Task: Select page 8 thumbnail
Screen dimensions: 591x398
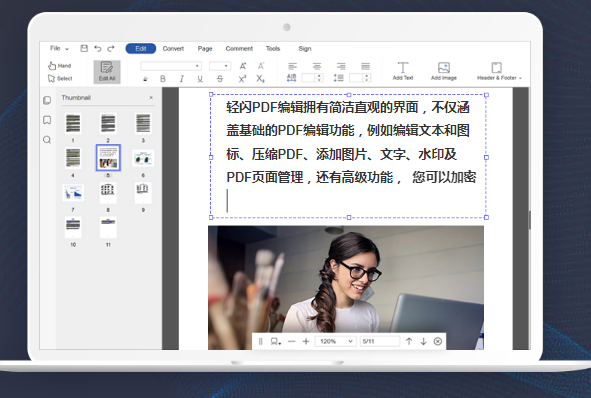Action: pyautogui.click(x=108, y=193)
